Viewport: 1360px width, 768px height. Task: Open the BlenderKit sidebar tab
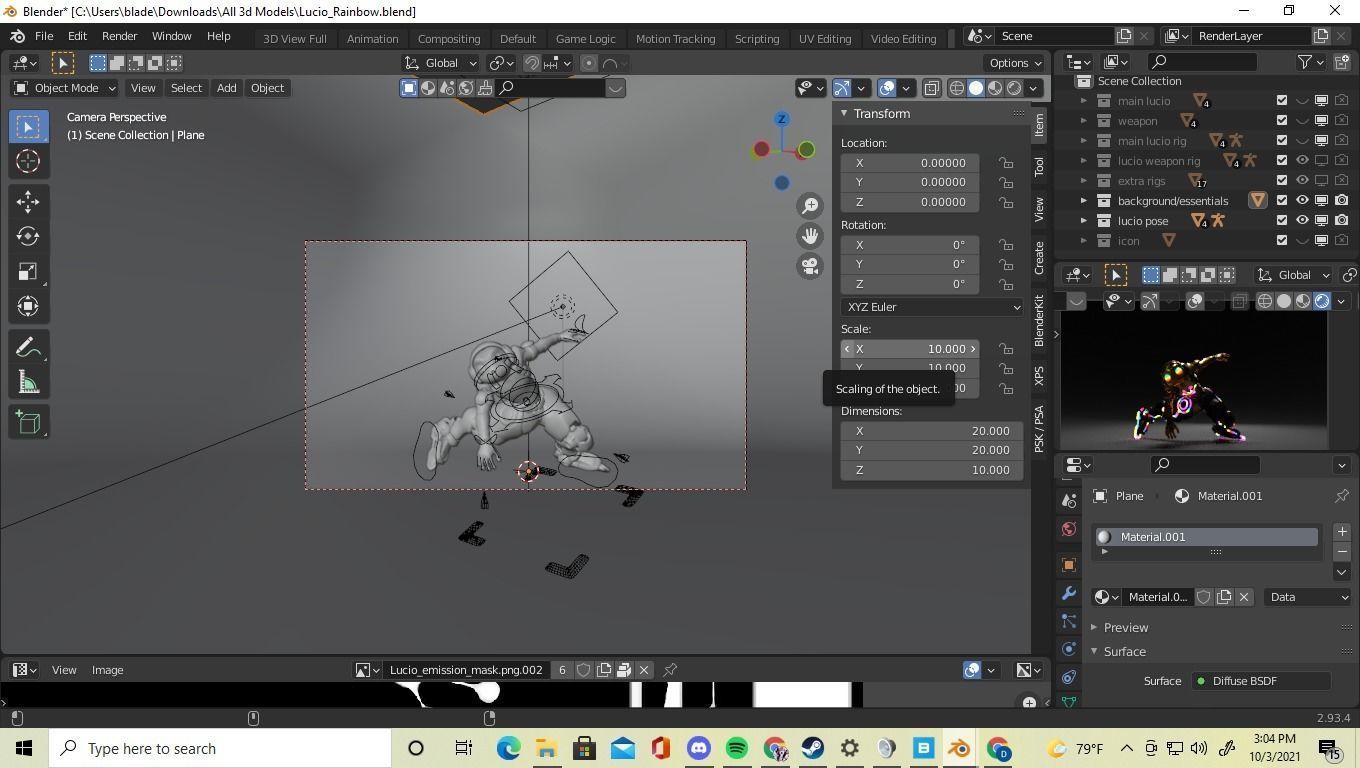tap(1039, 321)
